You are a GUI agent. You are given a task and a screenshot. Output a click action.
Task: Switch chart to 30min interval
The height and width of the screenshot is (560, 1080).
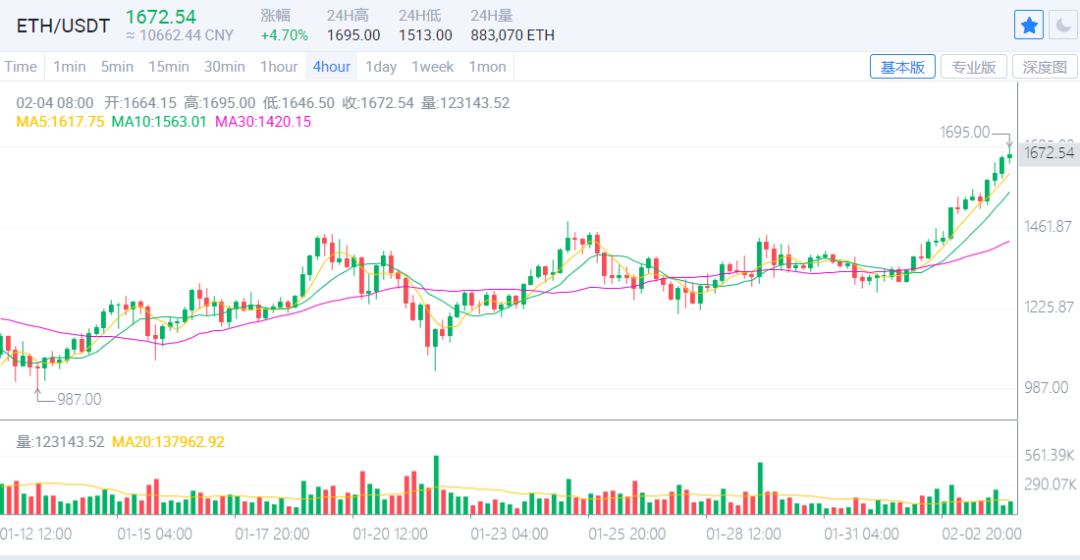pyautogui.click(x=225, y=67)
